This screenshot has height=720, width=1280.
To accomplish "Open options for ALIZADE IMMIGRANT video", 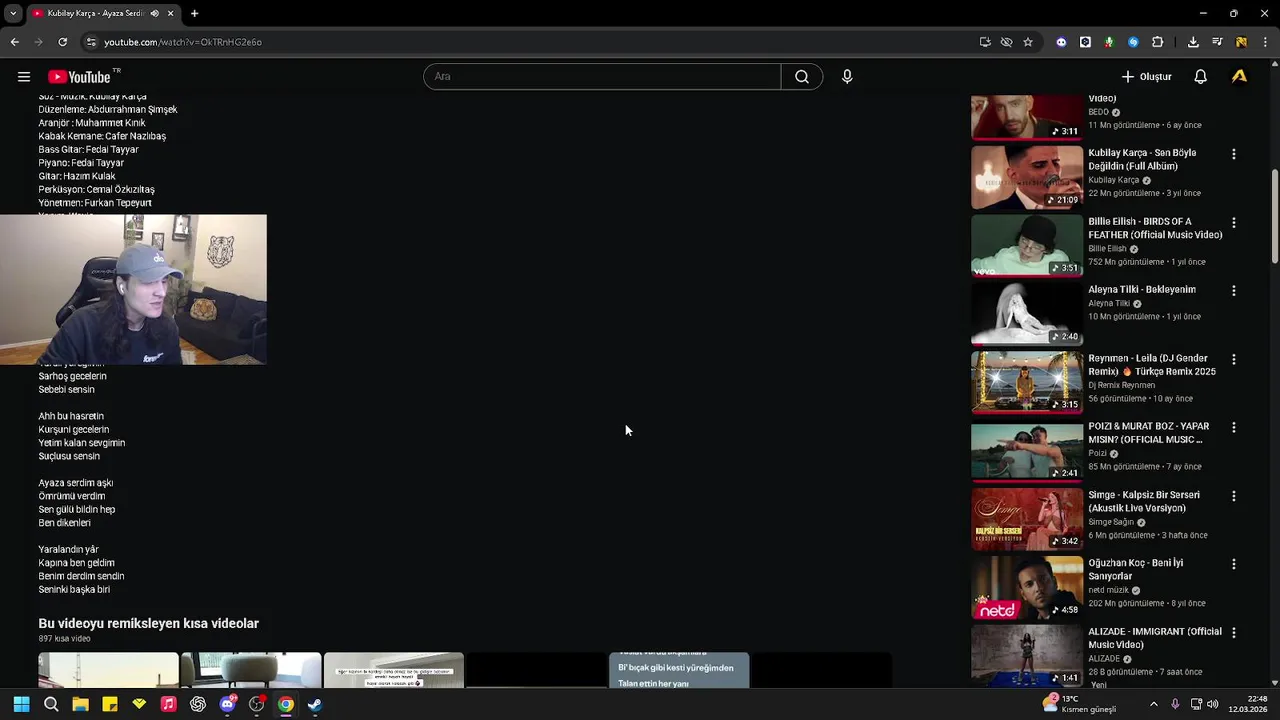I will pos(1233,633).
